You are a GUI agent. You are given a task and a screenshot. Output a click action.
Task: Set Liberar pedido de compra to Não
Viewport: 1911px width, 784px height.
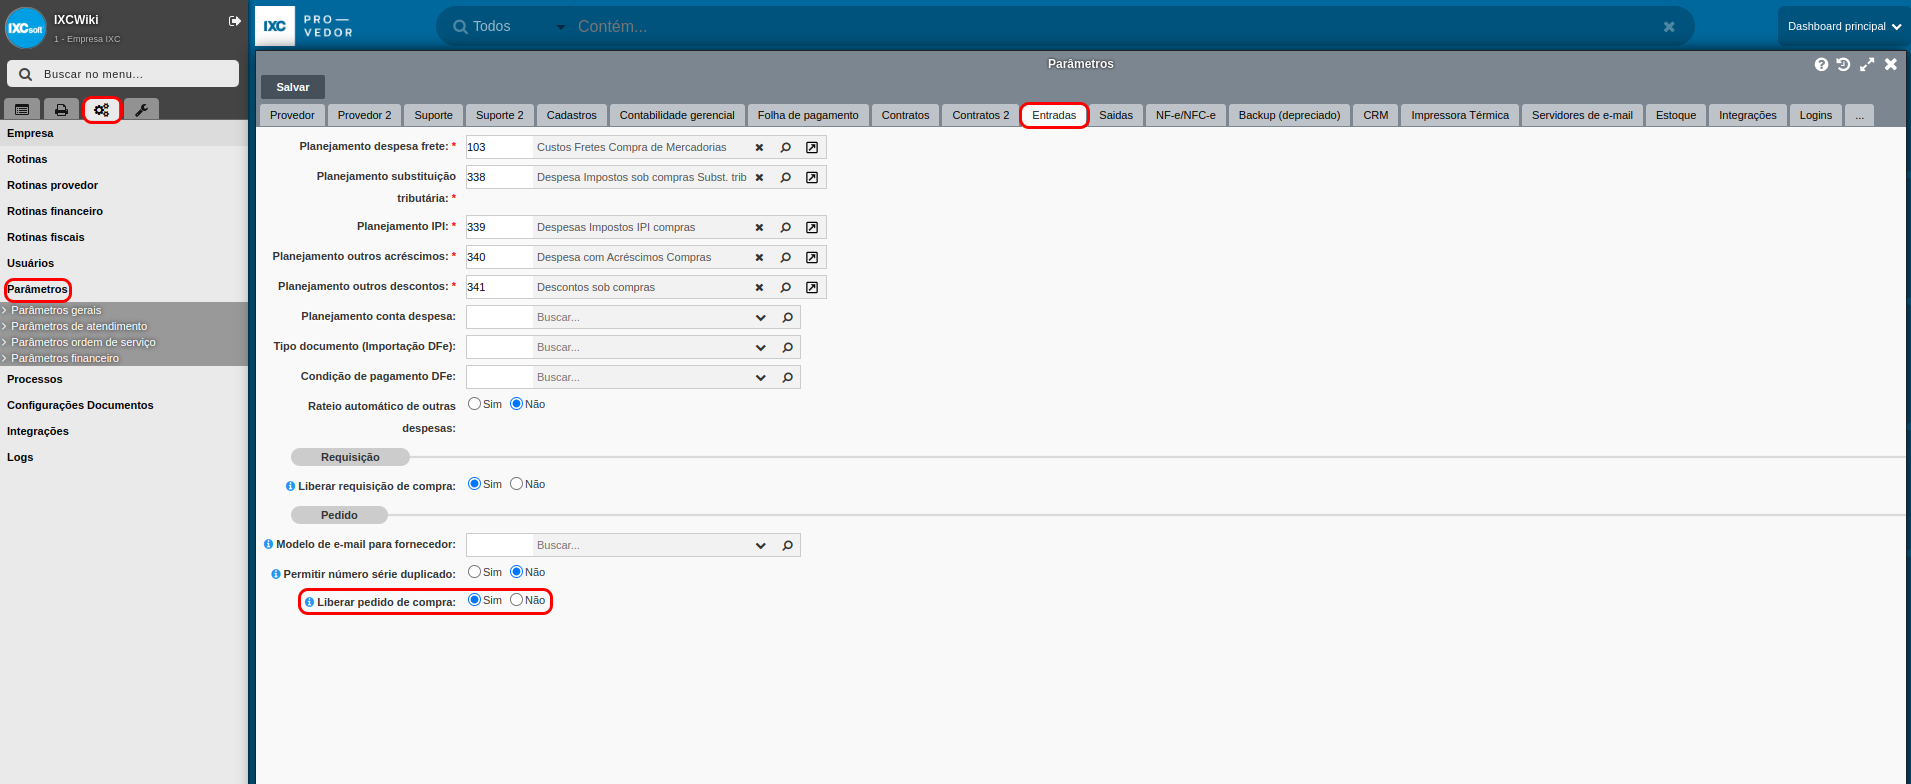[x=516, y=600]
